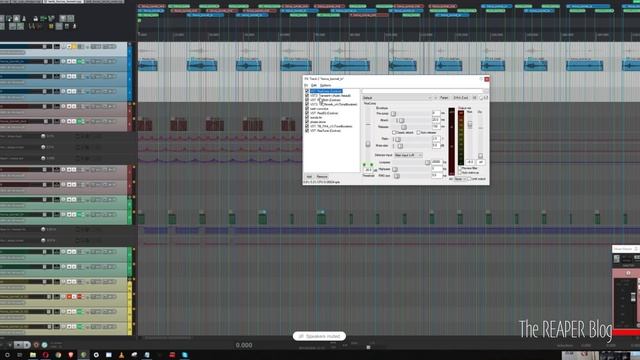Click the Threshold dB value field
Screen dimensions: 640x360
click(x=368, y=170)
